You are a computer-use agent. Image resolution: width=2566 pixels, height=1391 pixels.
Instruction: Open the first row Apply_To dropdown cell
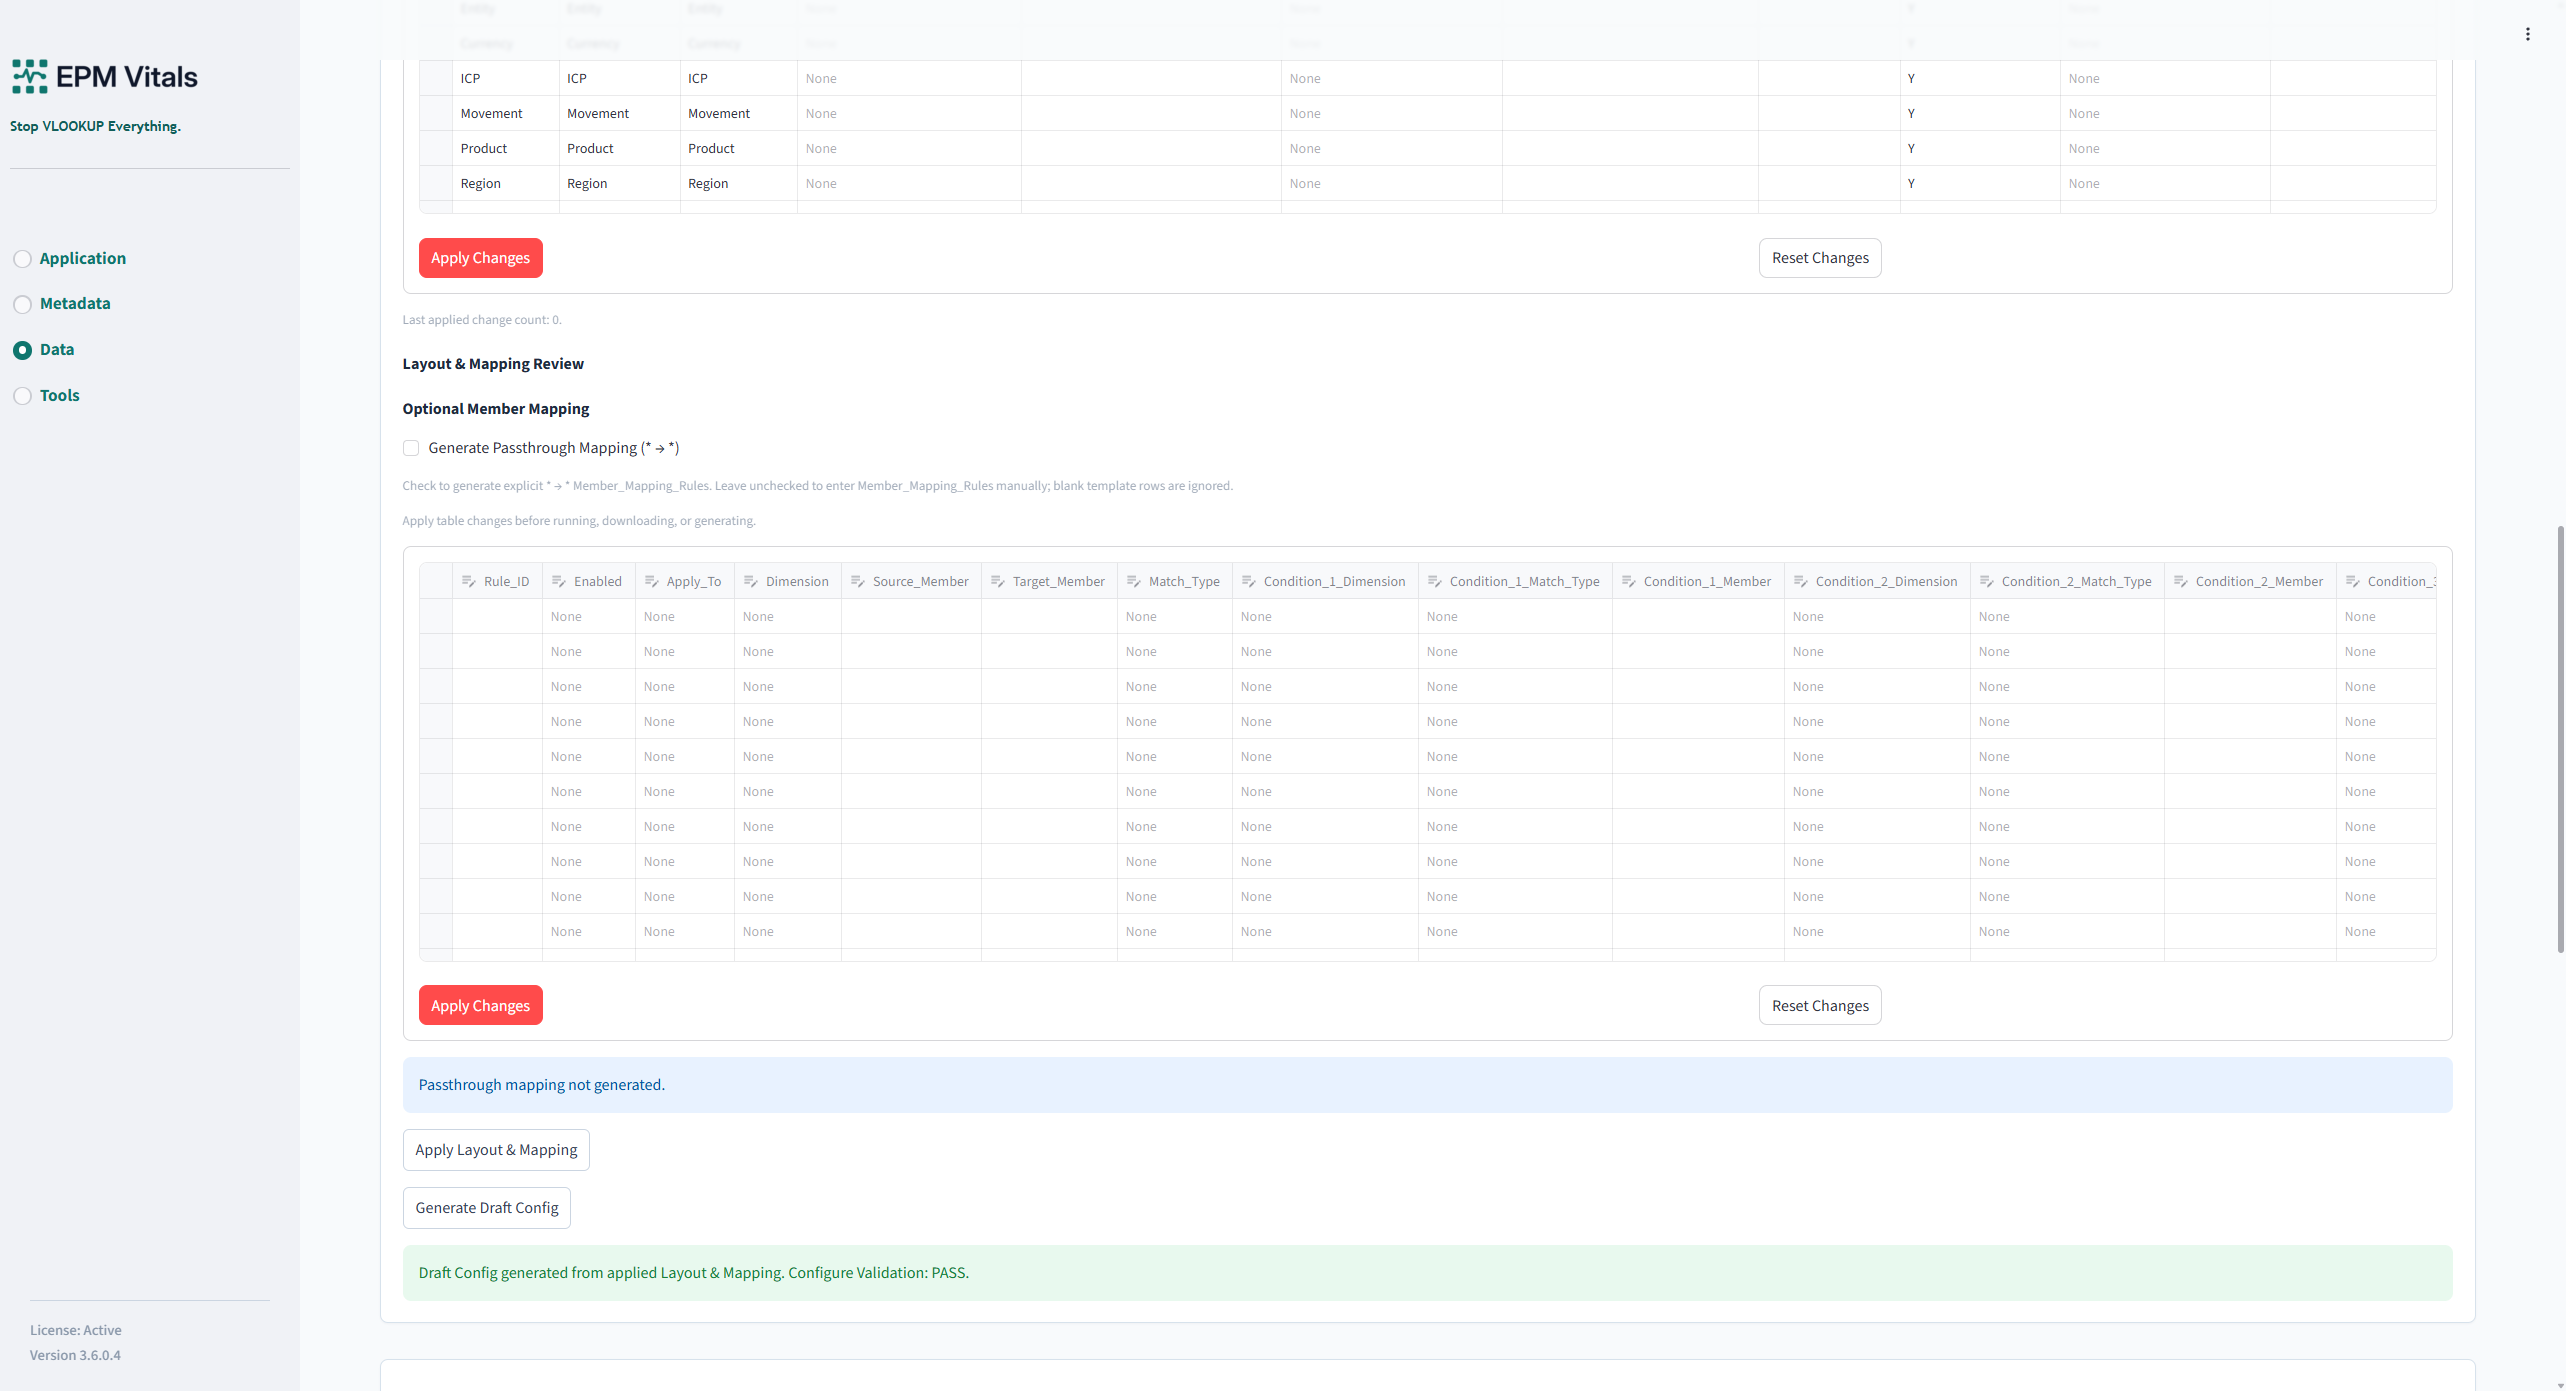coord(685,616)
